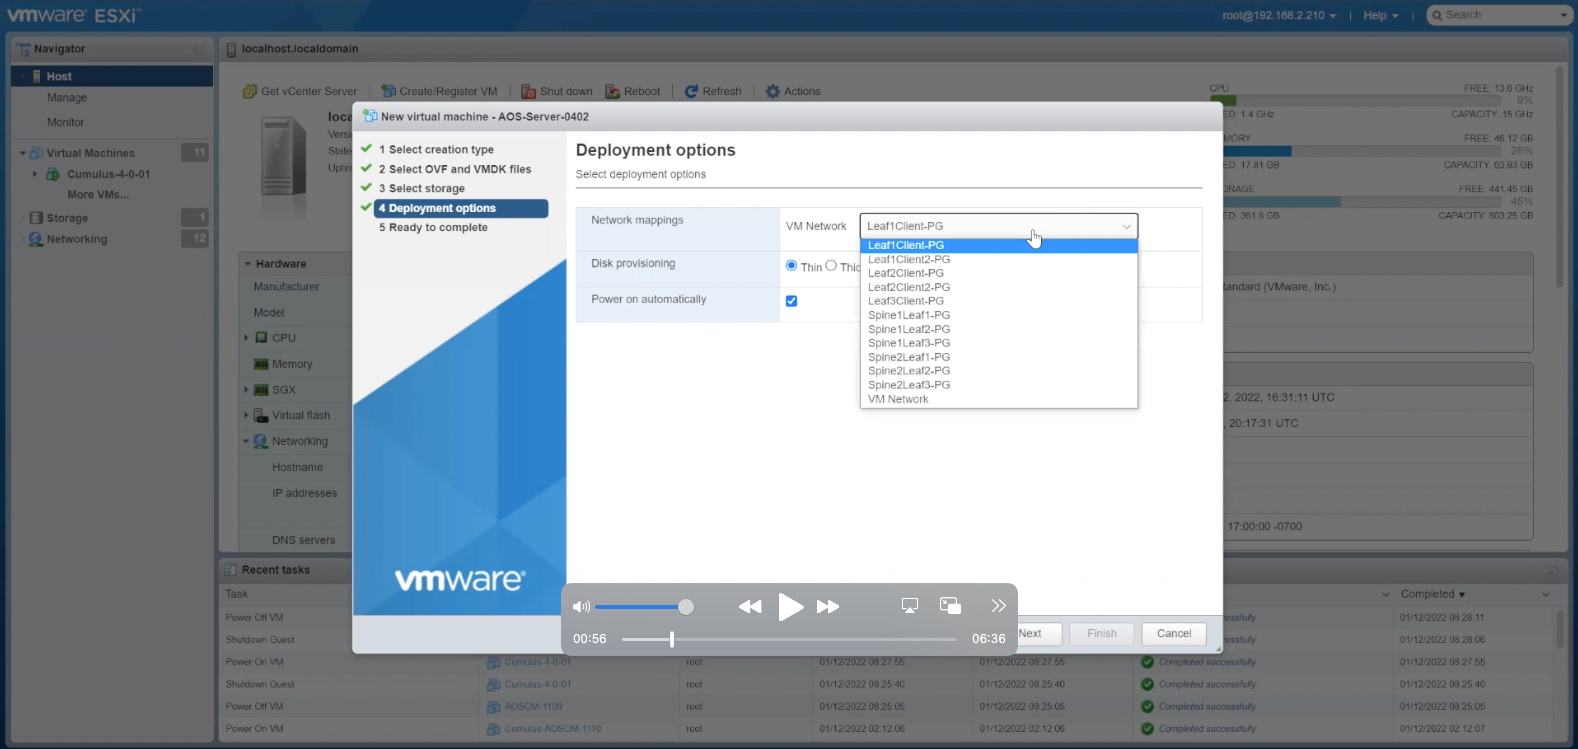Click the picture-in-picture icon
The height and width of the screenshot is (749, 1578).
point(950,606)
